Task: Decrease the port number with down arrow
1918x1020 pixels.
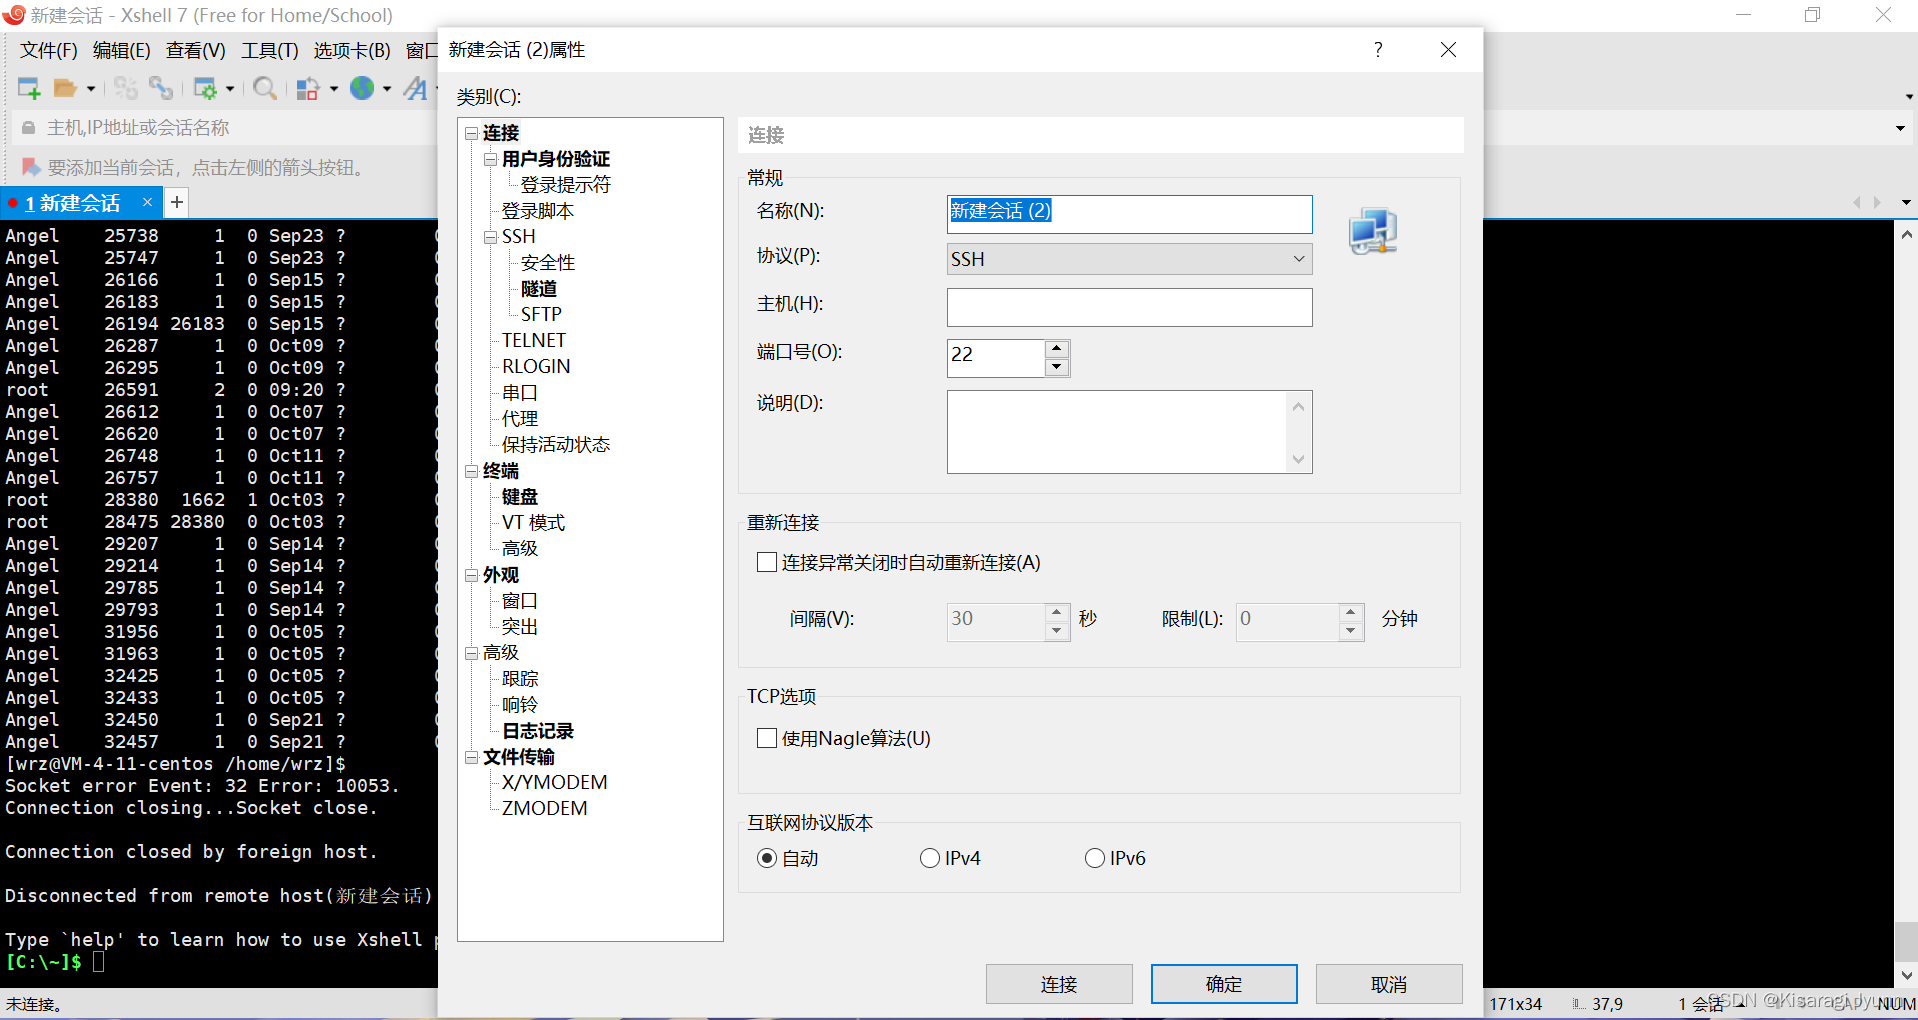Action: pos(1057,367)
